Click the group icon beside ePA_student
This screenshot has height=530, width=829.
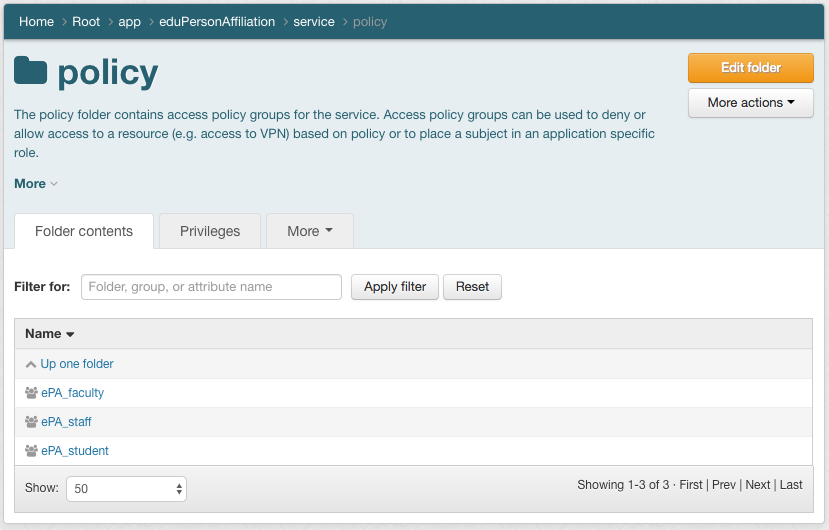click(x=31, y=451)
